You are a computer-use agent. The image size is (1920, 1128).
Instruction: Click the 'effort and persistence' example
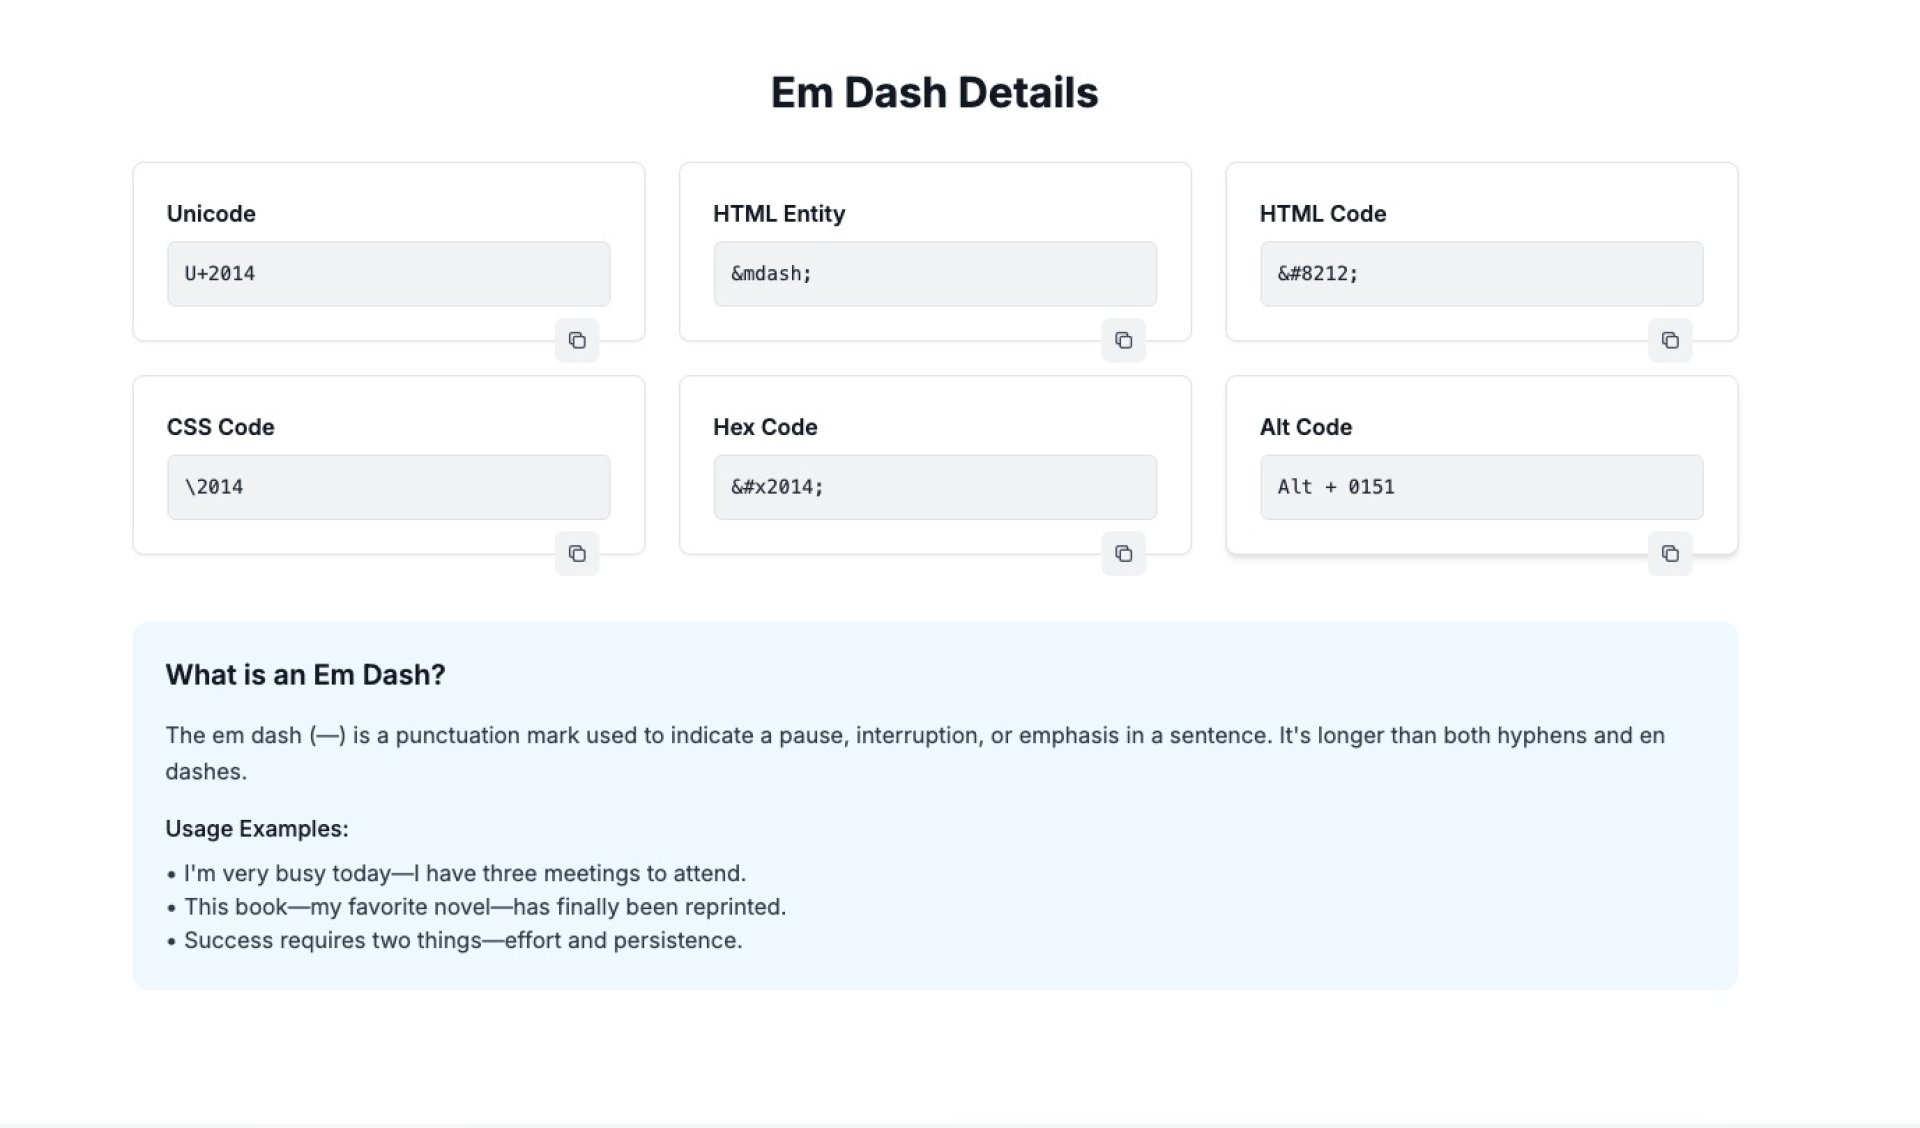point(462,940)
